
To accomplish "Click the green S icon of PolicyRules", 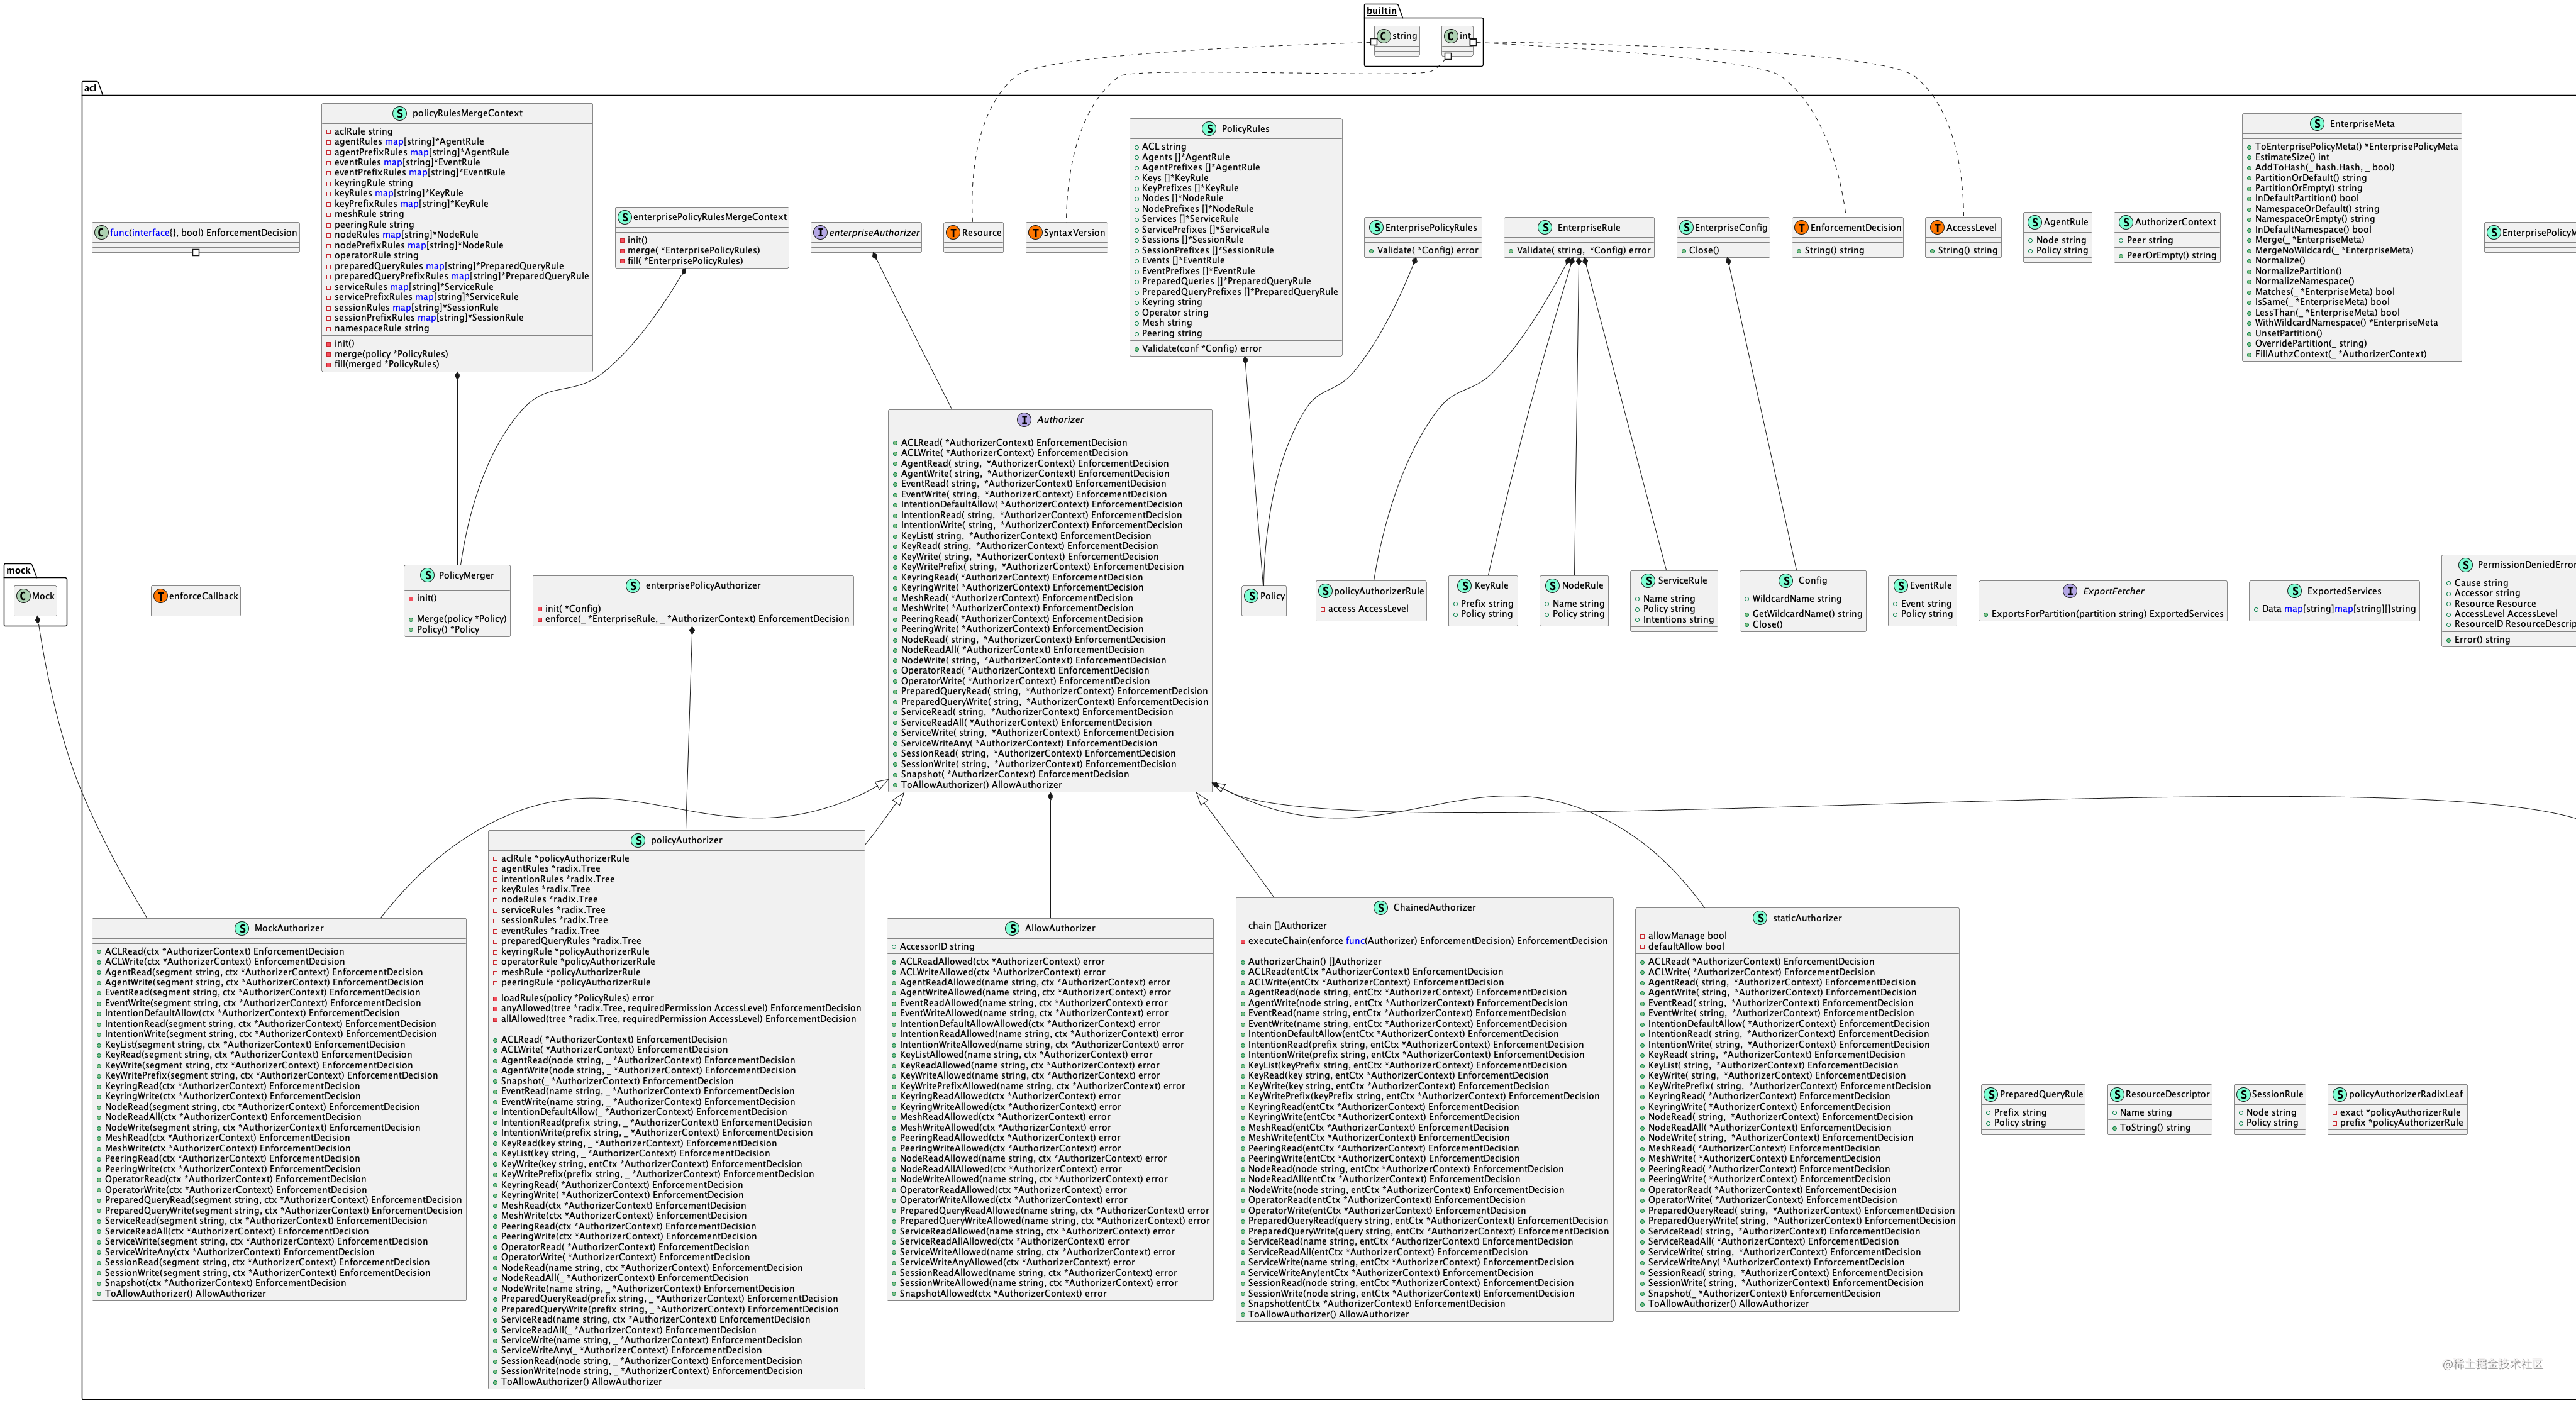I will pos(1209,129).
